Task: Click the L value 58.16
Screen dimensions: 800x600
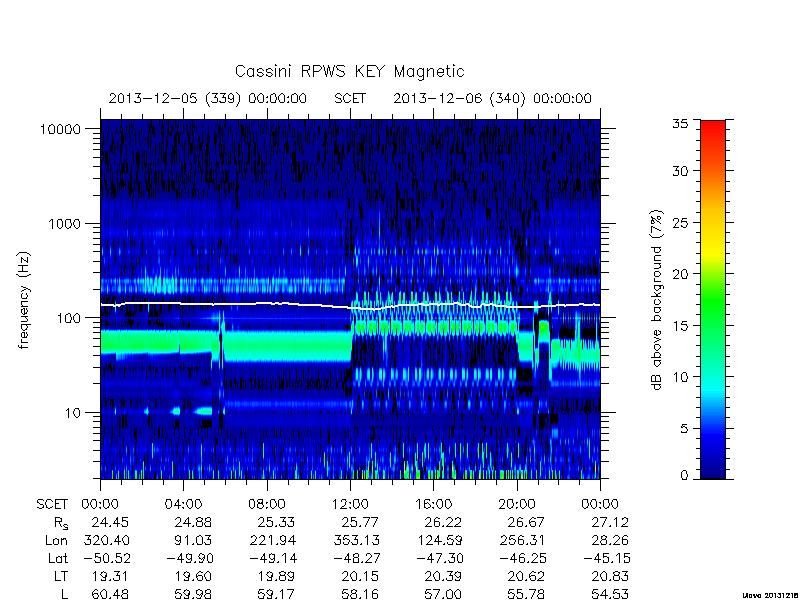Action: click(360, 594)
